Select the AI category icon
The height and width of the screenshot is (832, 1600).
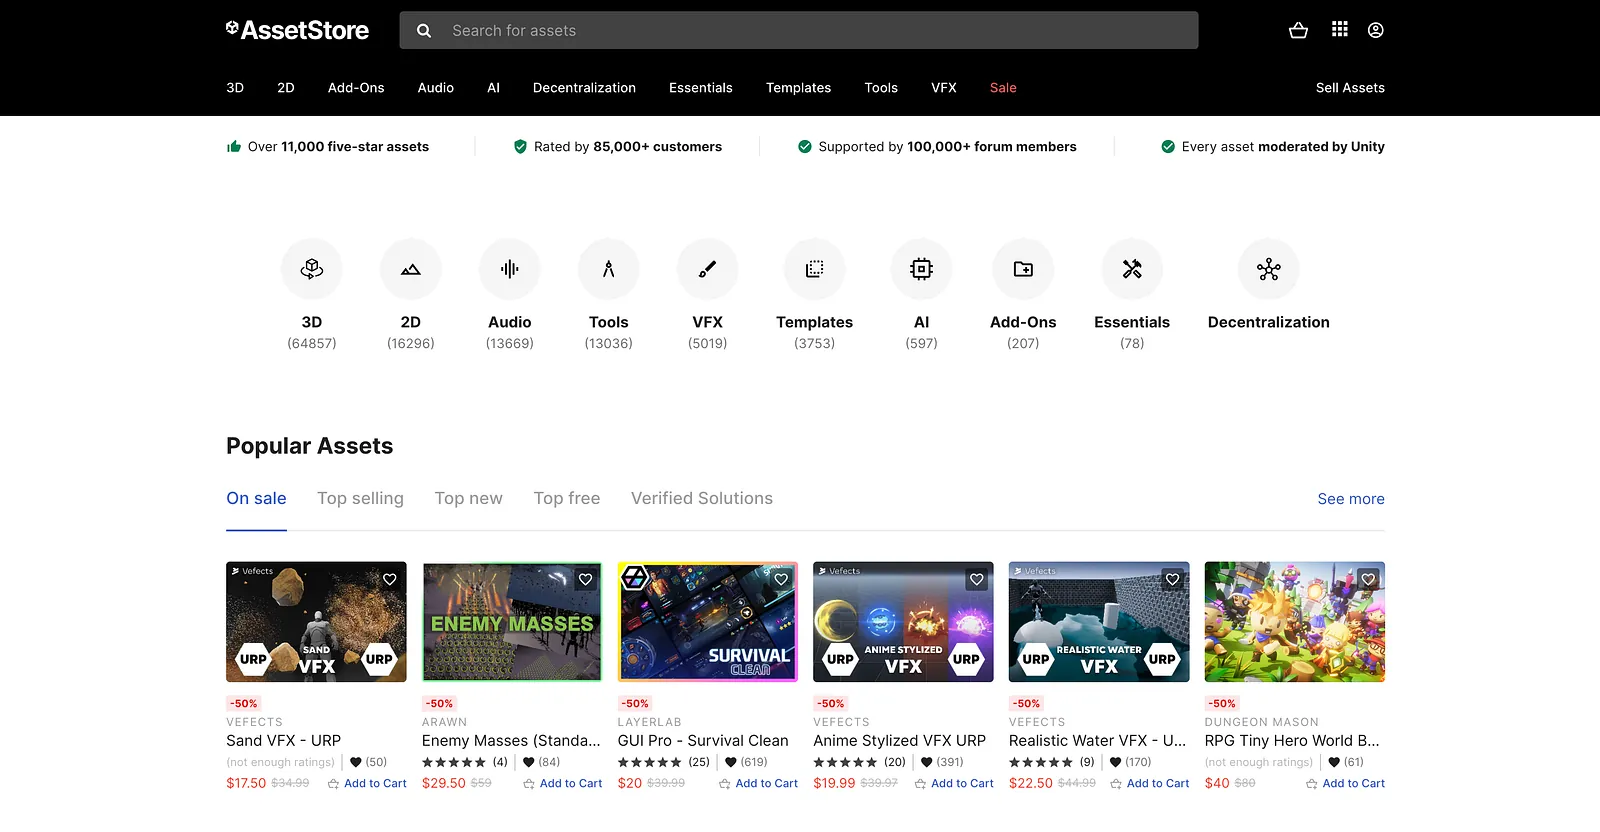922,269
